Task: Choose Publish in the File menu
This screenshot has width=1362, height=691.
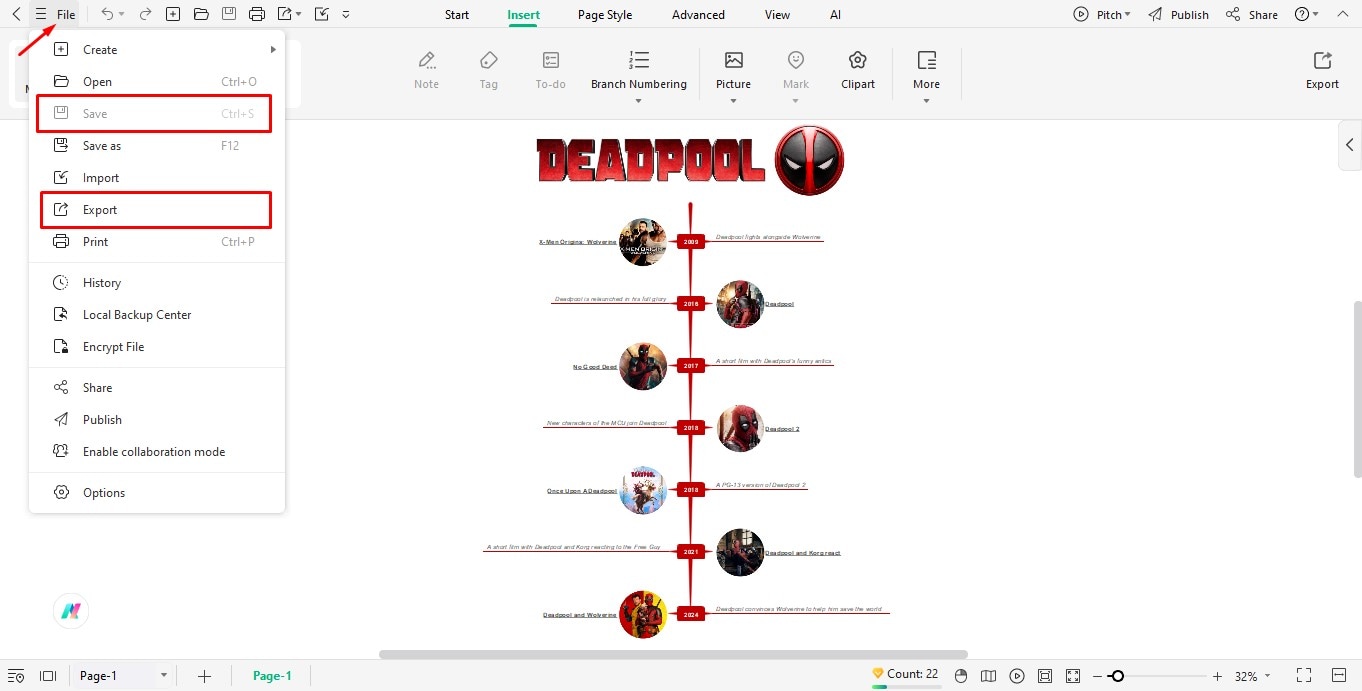Action: click(x=157, y=419)
